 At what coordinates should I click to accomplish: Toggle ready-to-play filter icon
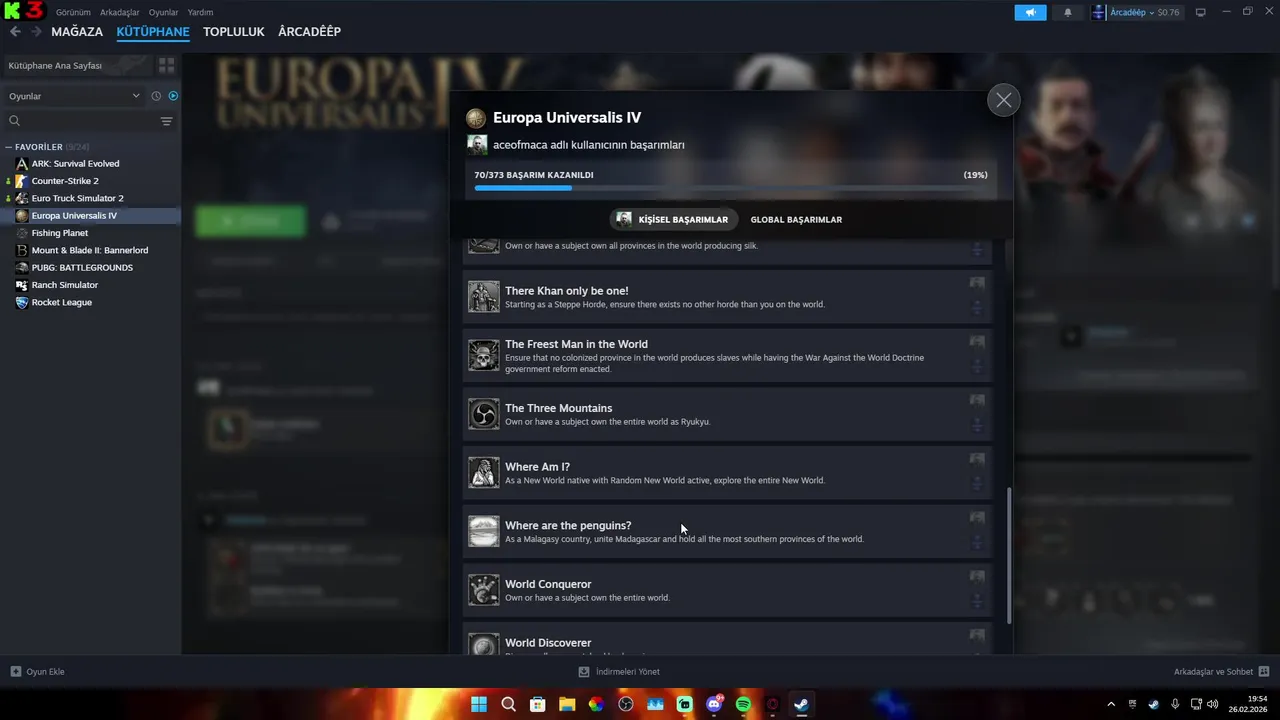point(173,96)
